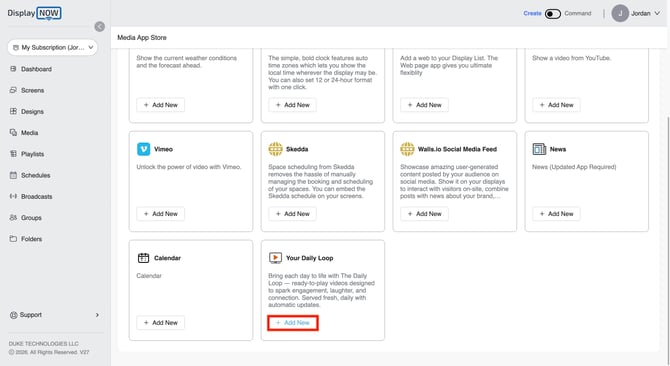This screenshot has height=366, width=670.
Task: Click the Media sidebar icon
Action: (13, 133)
